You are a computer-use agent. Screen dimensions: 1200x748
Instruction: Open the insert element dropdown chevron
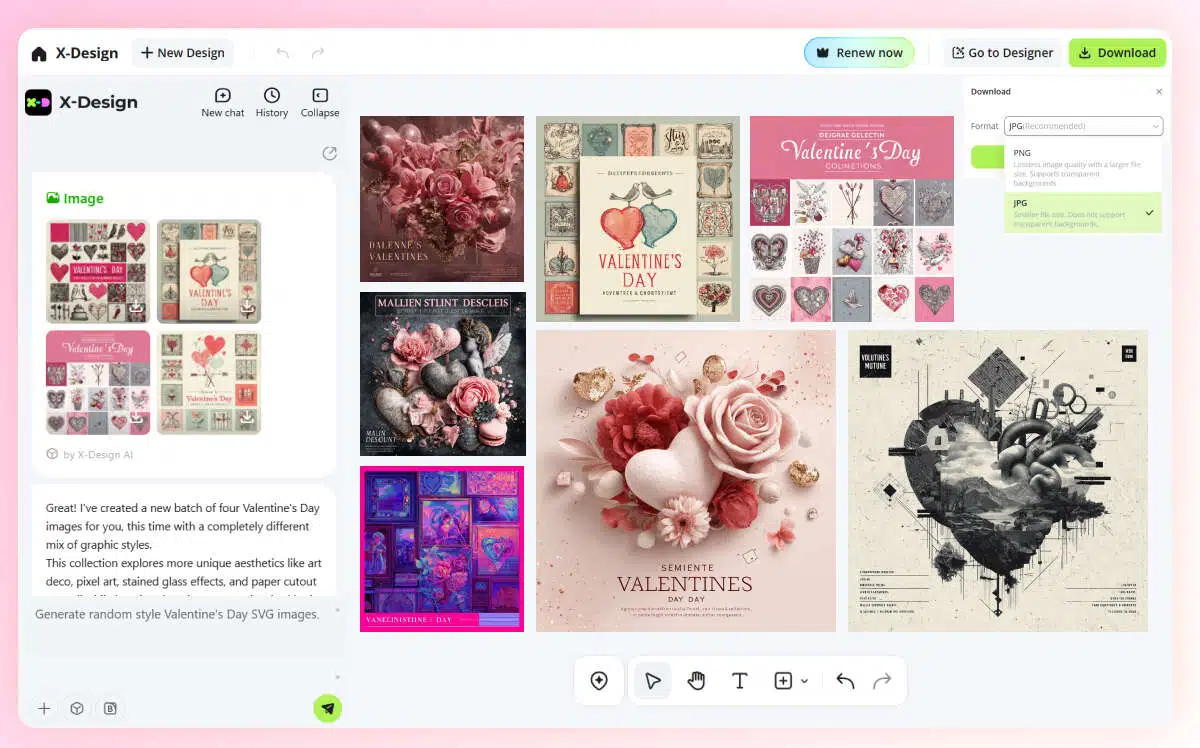click(803, 680)
